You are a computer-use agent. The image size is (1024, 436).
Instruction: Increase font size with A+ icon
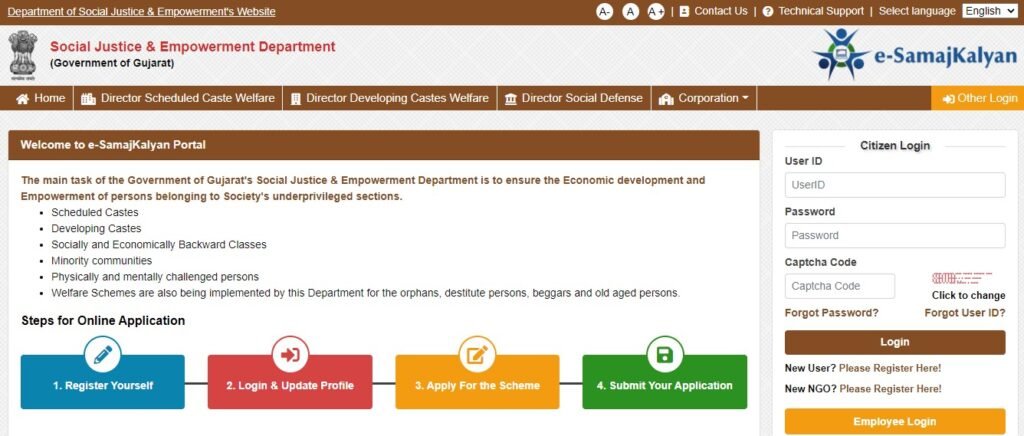tap(656, 12)
